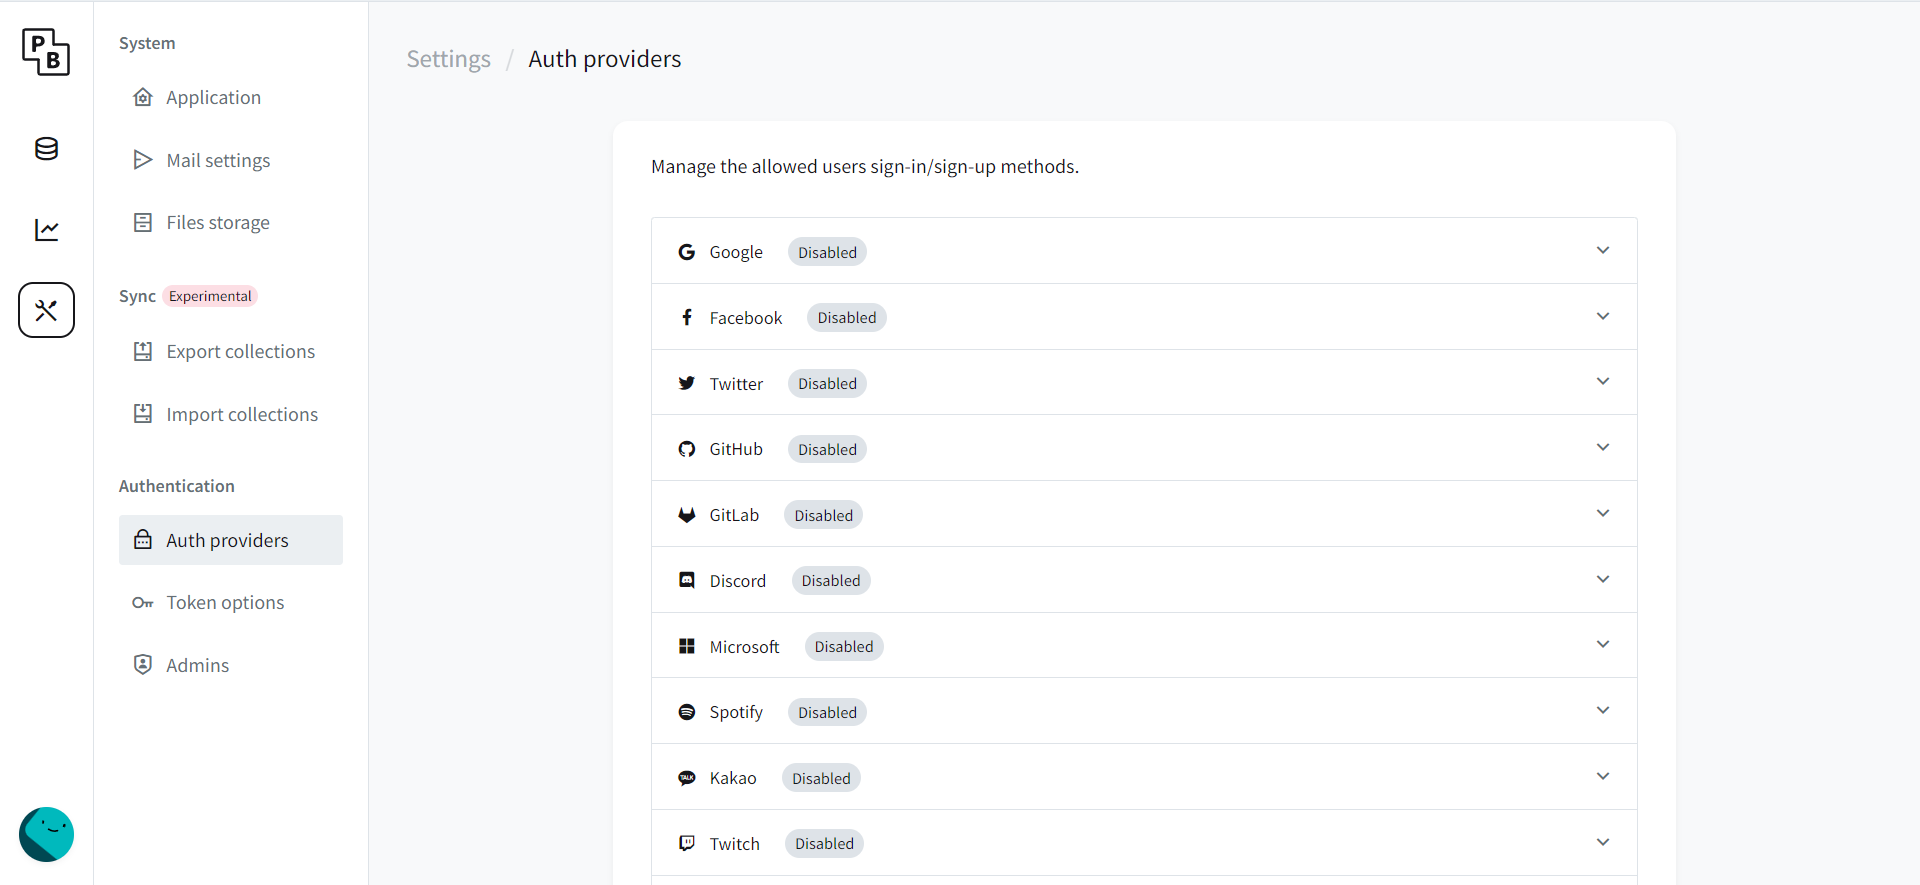Click the Auth providers breadcrumb title

(x=605, y=59)
